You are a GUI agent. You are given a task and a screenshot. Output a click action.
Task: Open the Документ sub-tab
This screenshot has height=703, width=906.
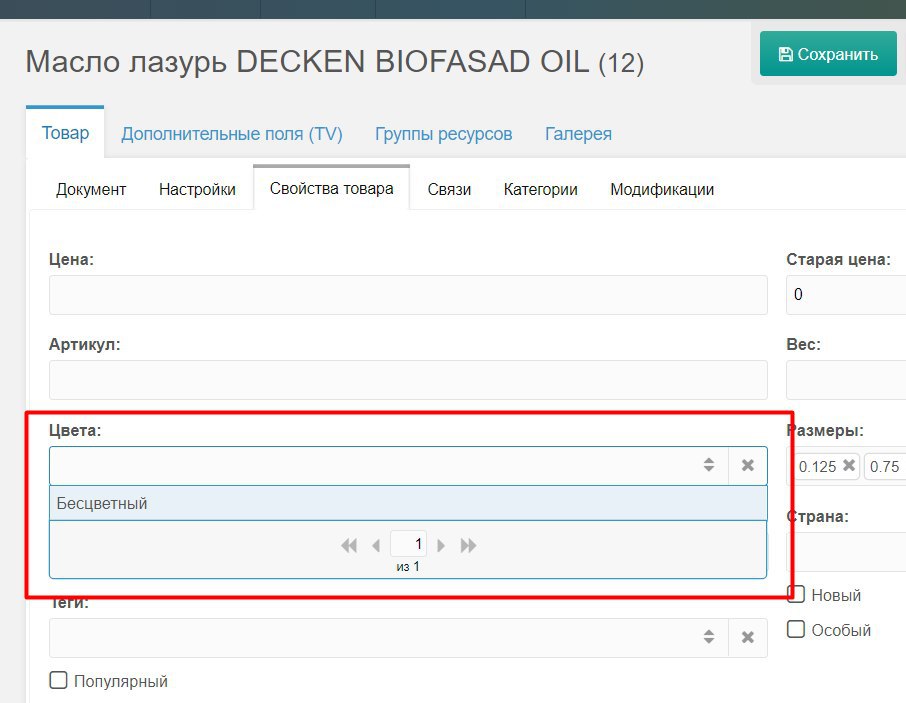point(91,189)
